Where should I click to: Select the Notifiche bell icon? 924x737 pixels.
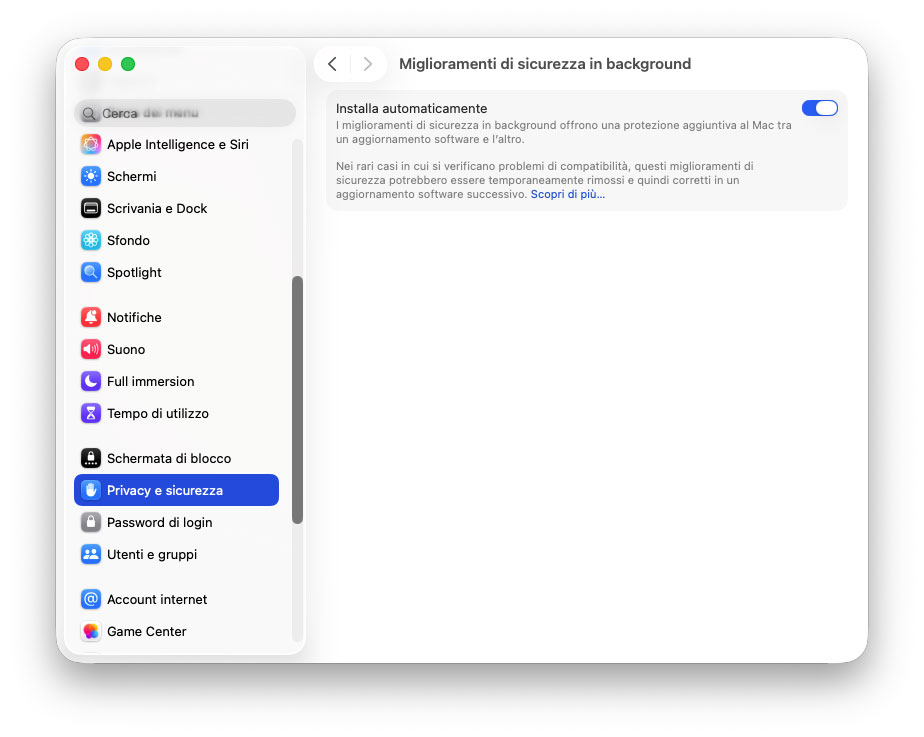tap(138, 317)
